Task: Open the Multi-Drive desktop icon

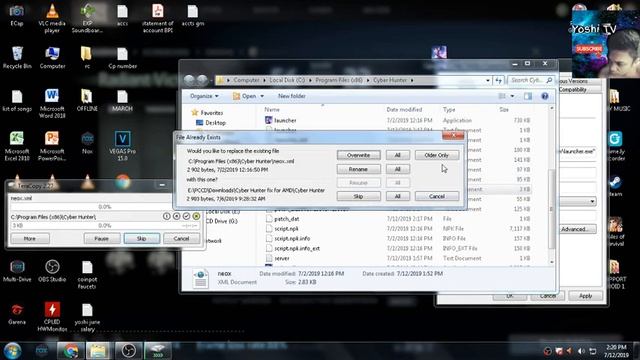Action: click(x=17, y=271)
